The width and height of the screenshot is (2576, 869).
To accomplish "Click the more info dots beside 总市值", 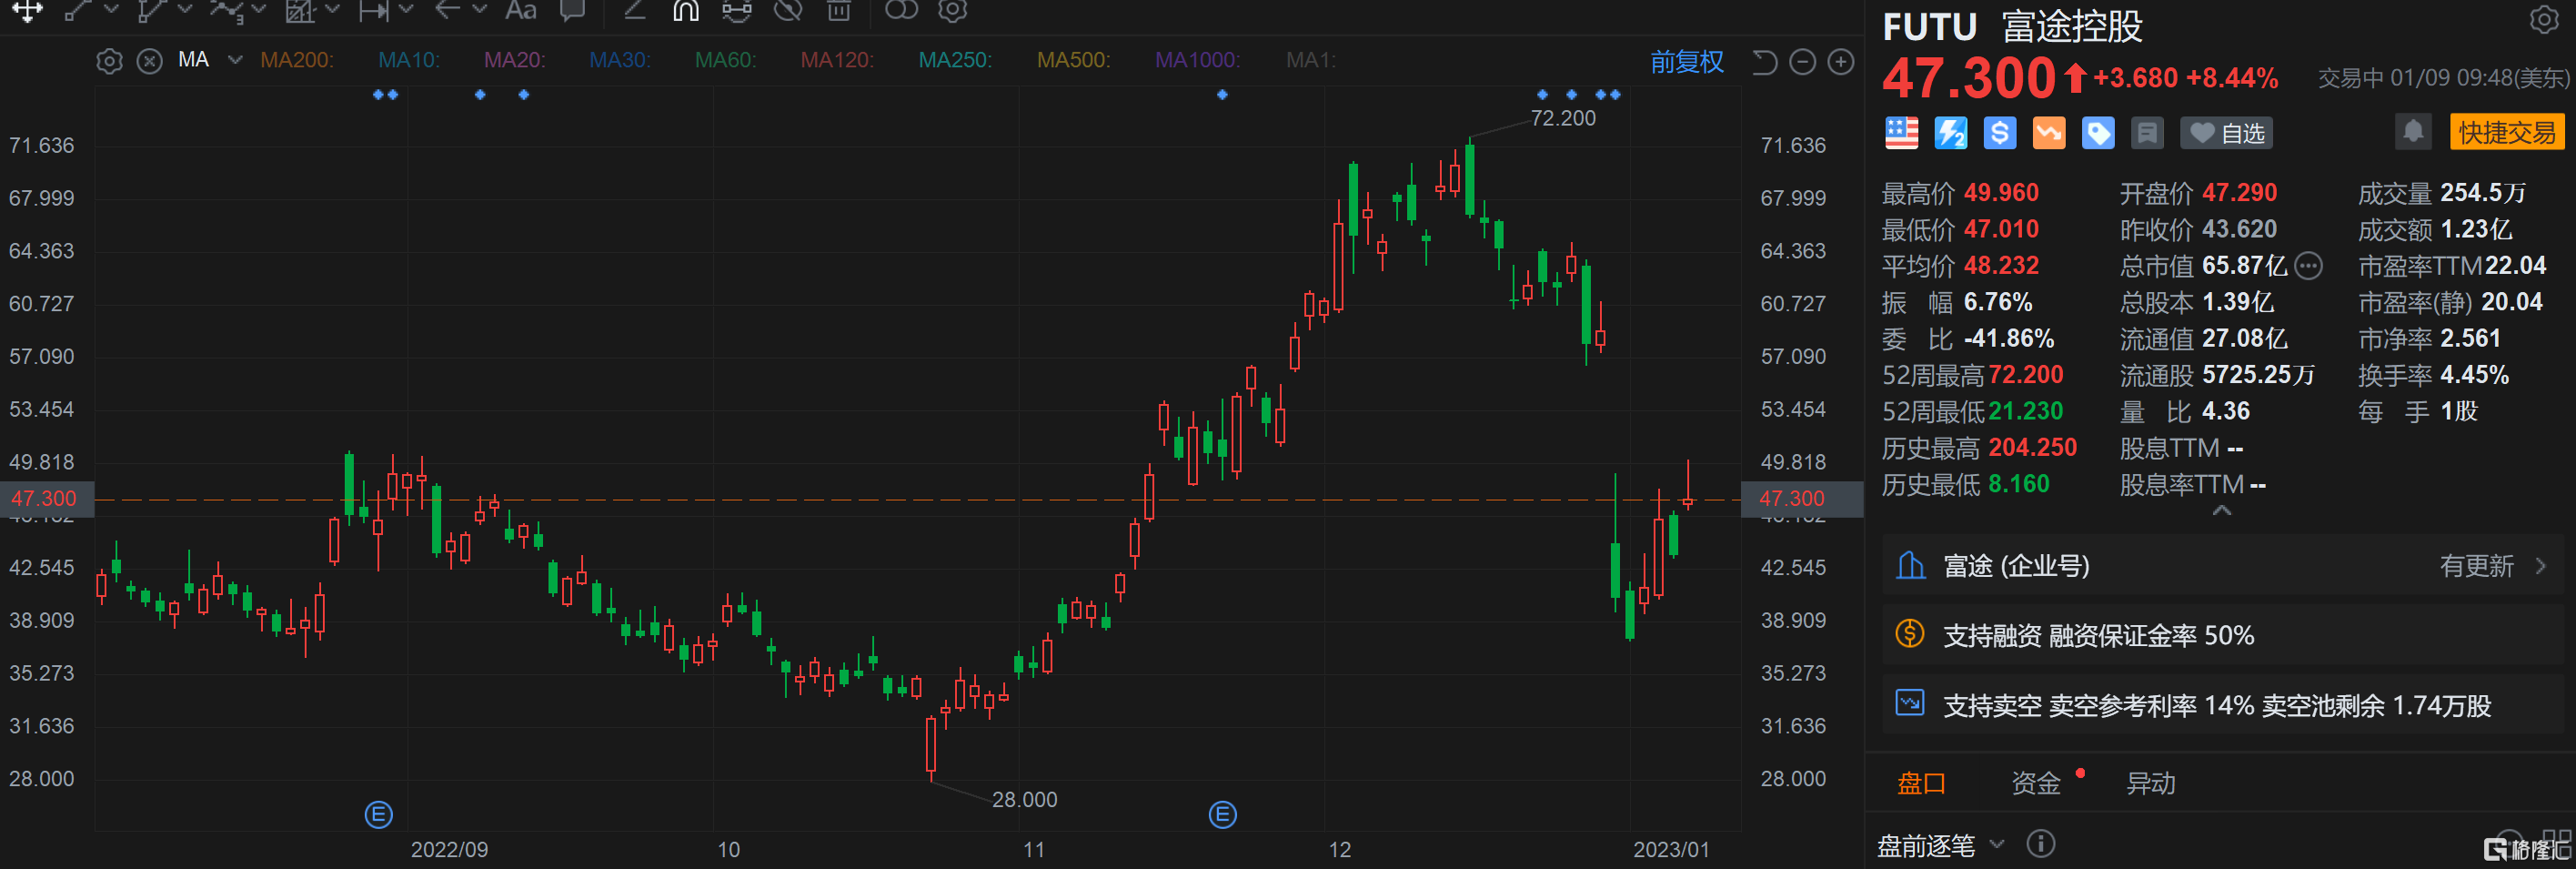I will coord(2308,265).
